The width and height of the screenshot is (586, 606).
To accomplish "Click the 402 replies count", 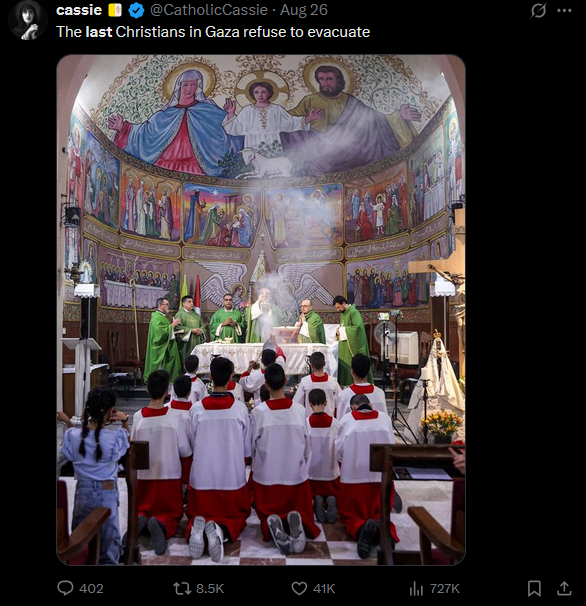I will click(91, 589).
